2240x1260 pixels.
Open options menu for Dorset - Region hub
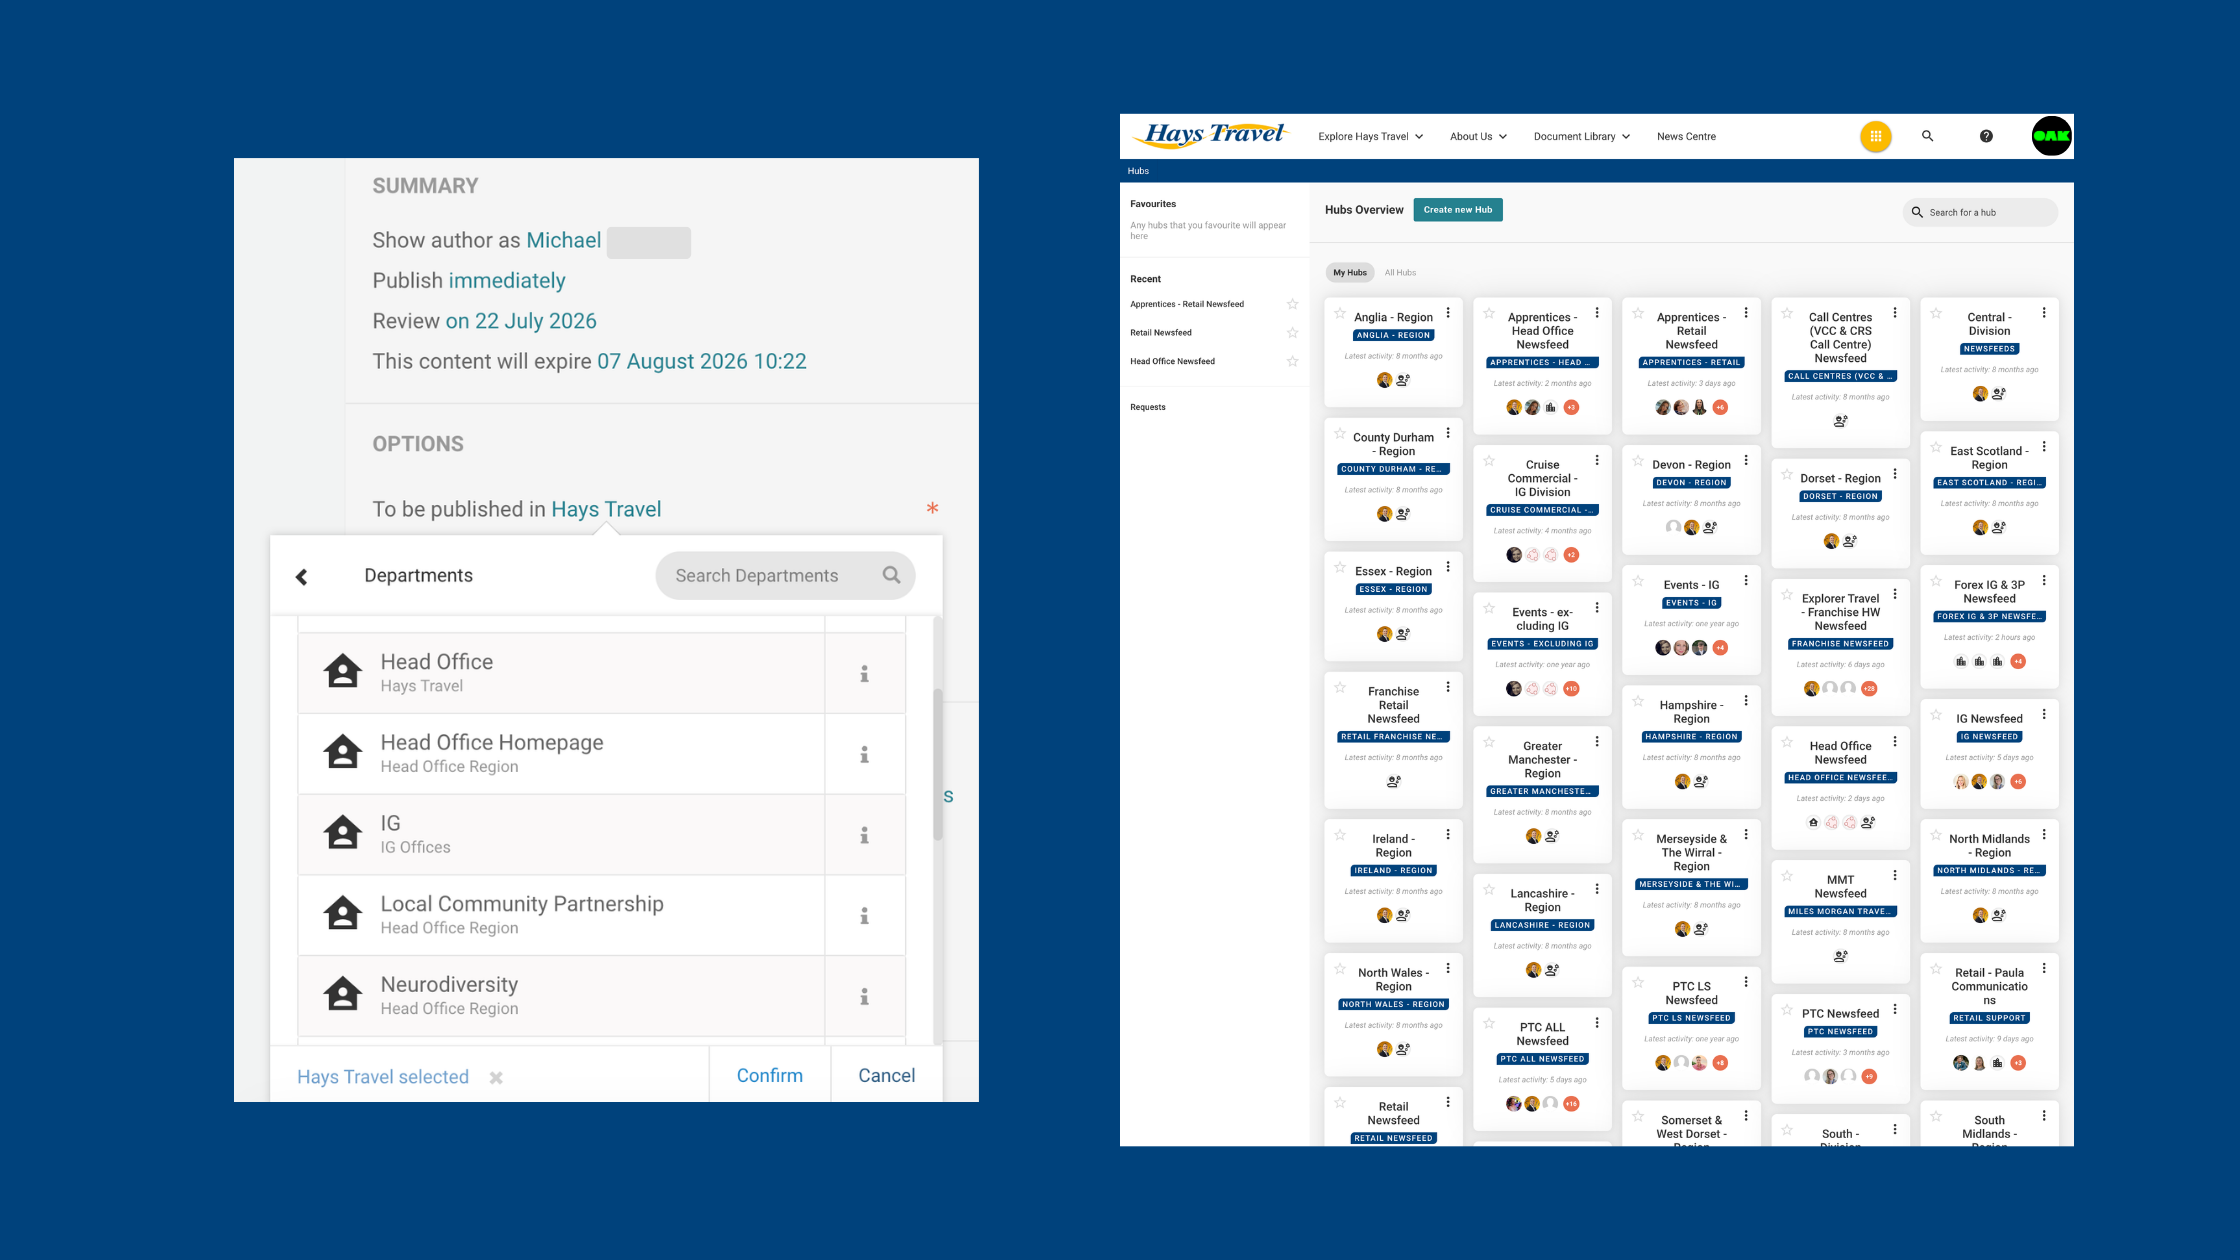coord(1895,474)
